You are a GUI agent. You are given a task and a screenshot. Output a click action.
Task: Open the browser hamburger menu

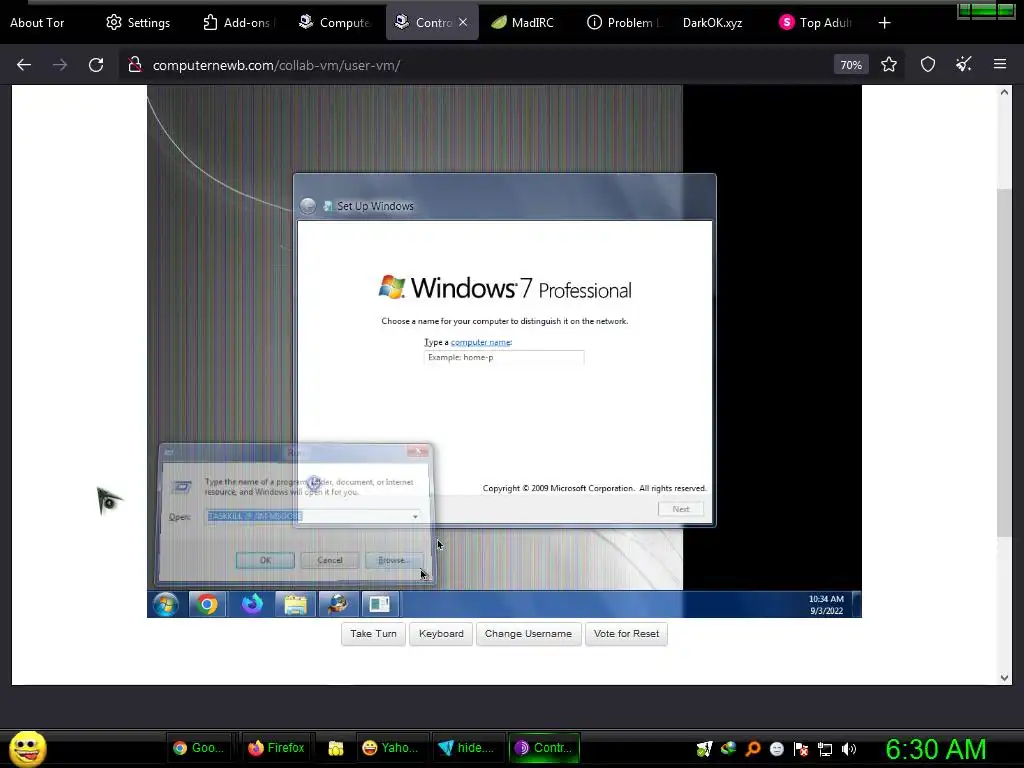coord(1000,65)
